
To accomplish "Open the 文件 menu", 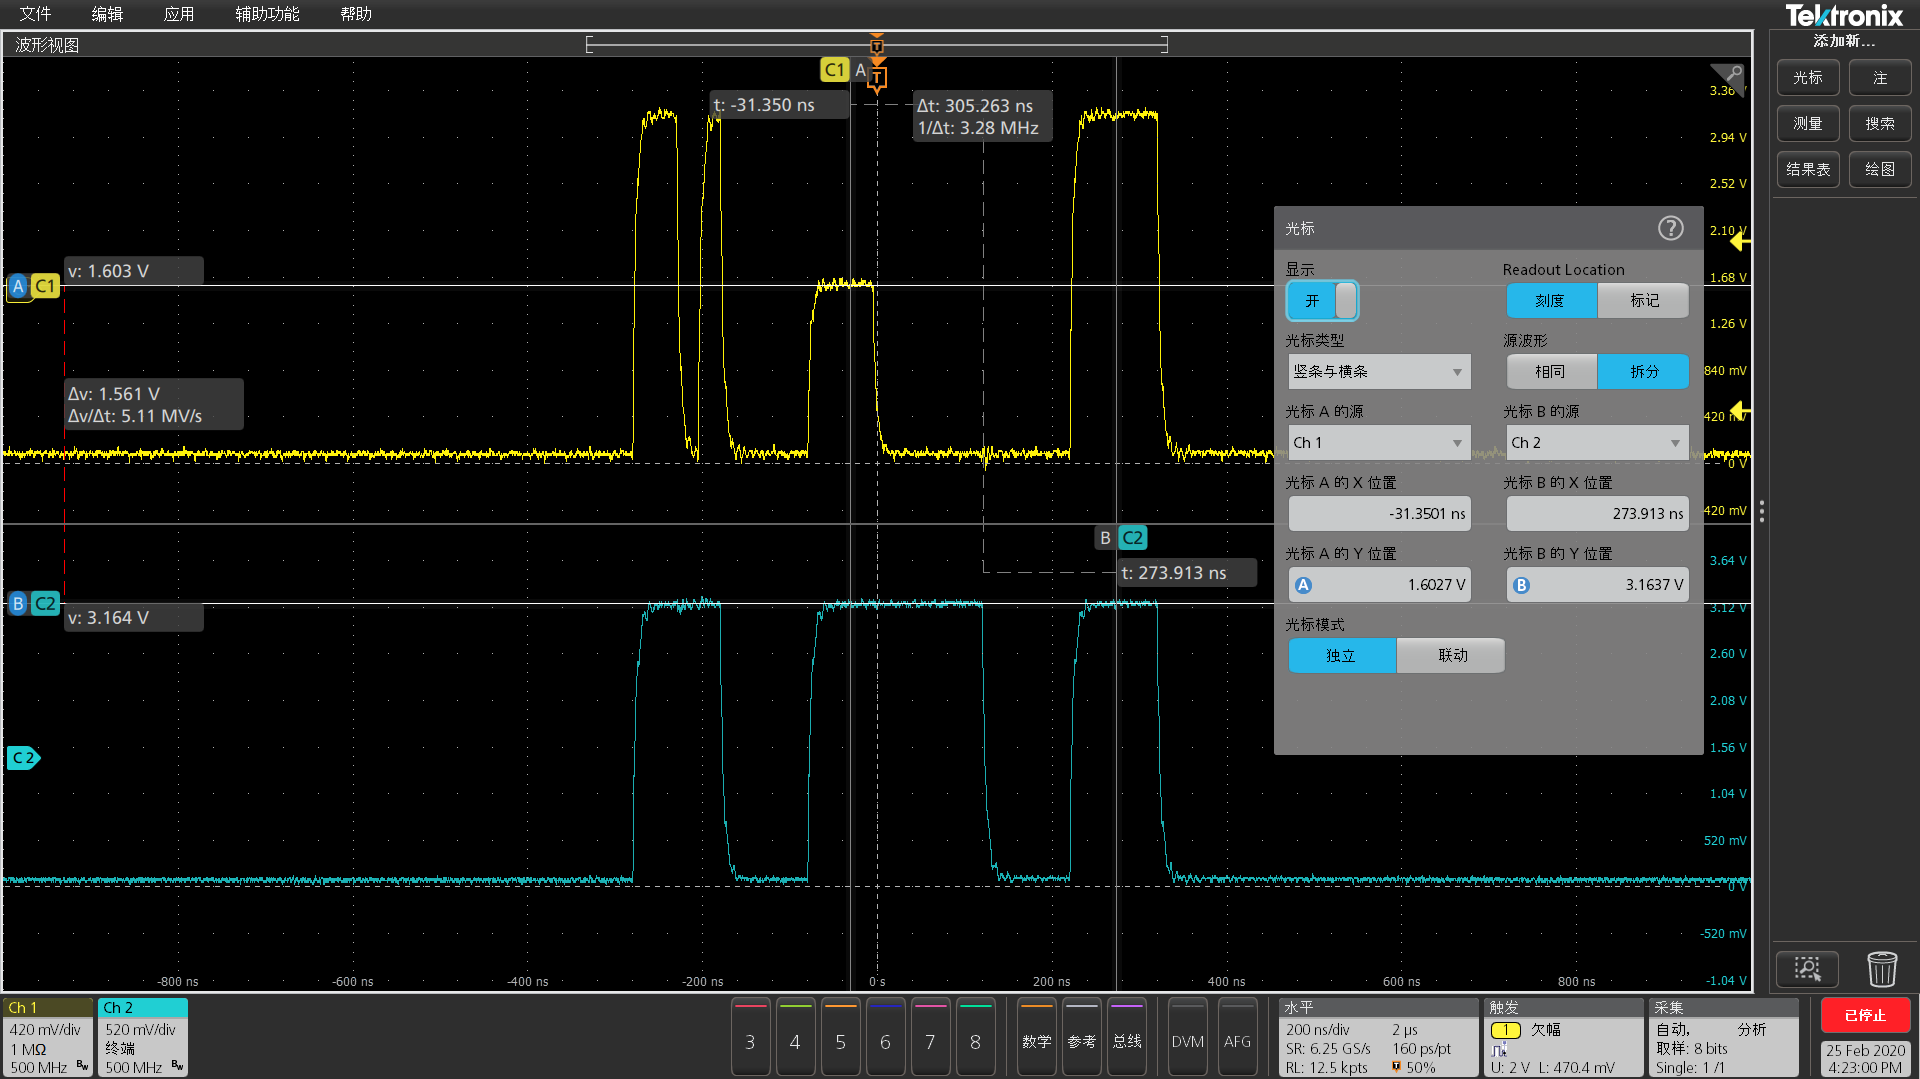I will click(35, 14).
